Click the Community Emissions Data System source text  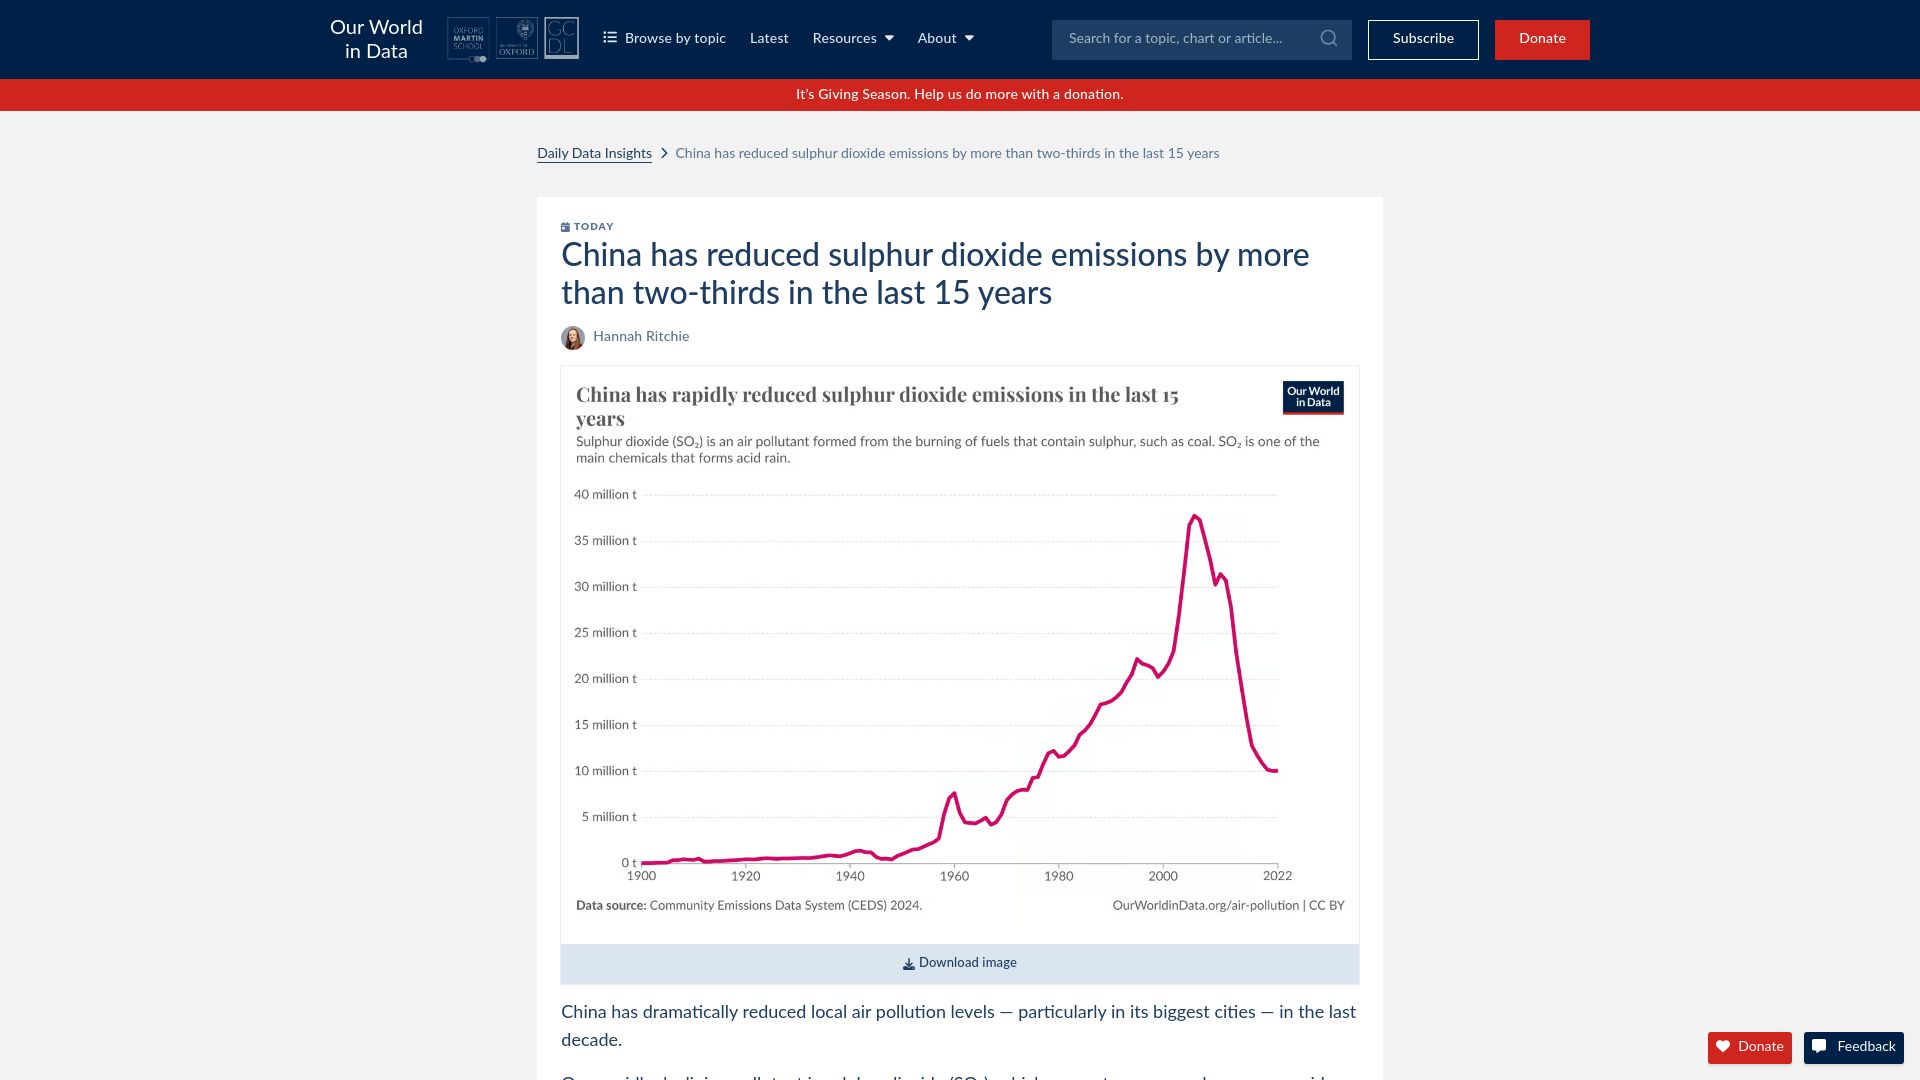(785, 906)
